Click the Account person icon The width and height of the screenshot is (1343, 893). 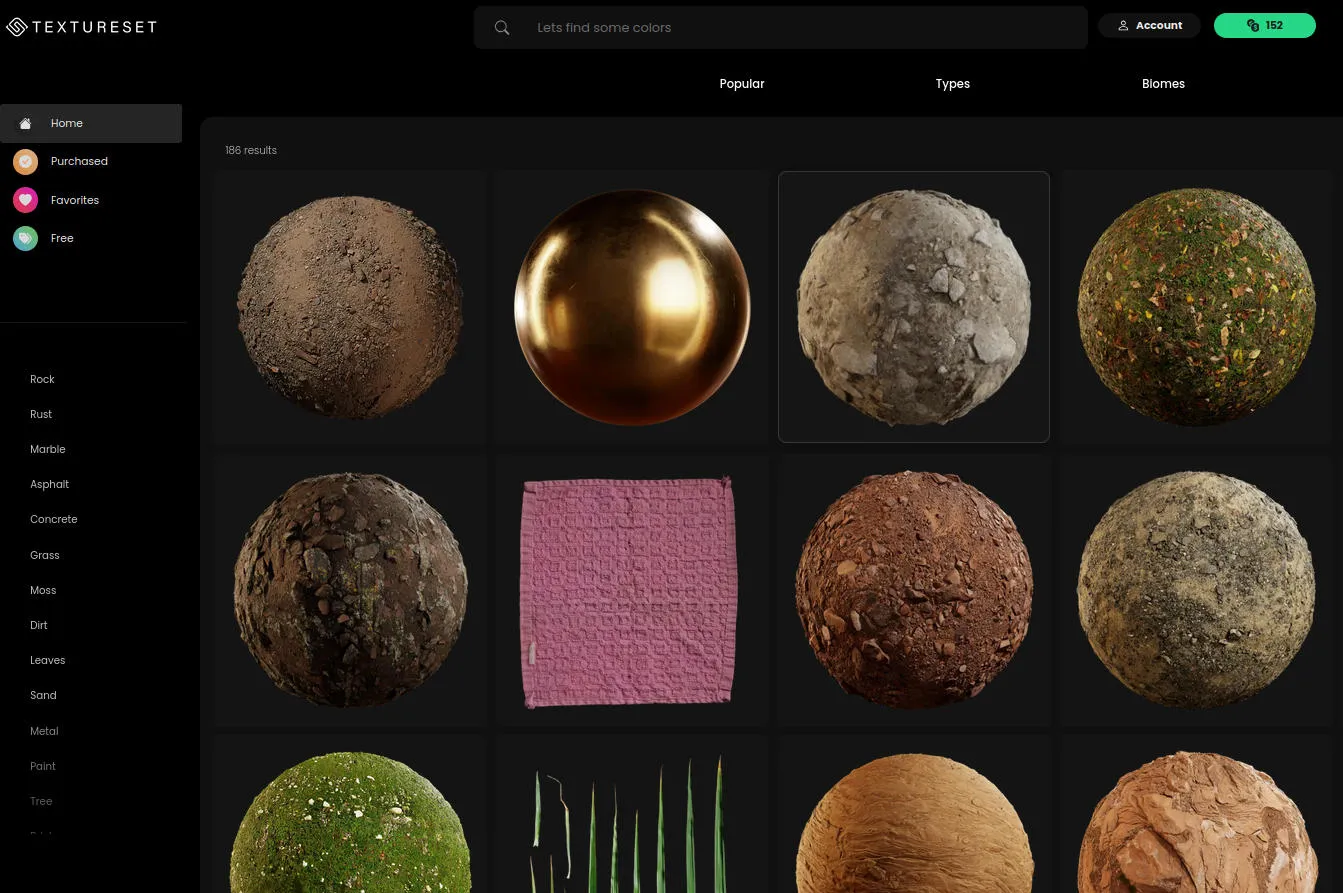click(1123, 26)
